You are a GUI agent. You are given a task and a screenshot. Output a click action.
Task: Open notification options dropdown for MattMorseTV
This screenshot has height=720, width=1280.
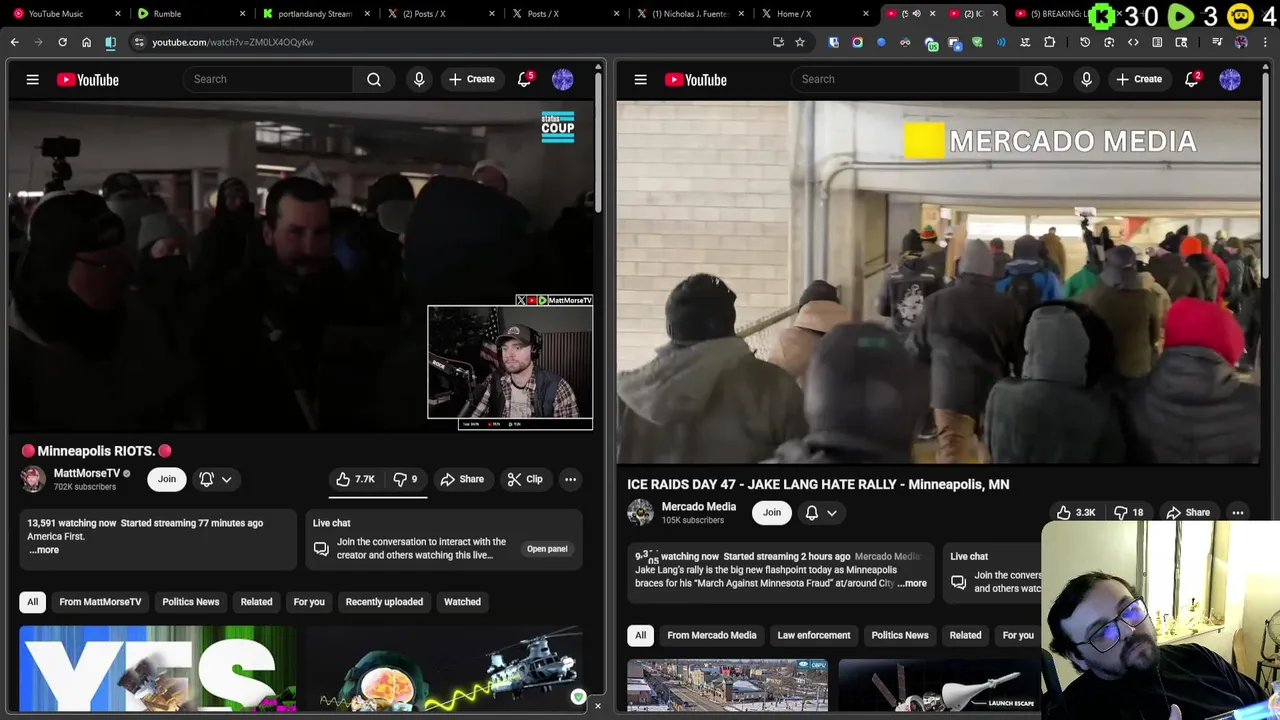coord(216,479)
